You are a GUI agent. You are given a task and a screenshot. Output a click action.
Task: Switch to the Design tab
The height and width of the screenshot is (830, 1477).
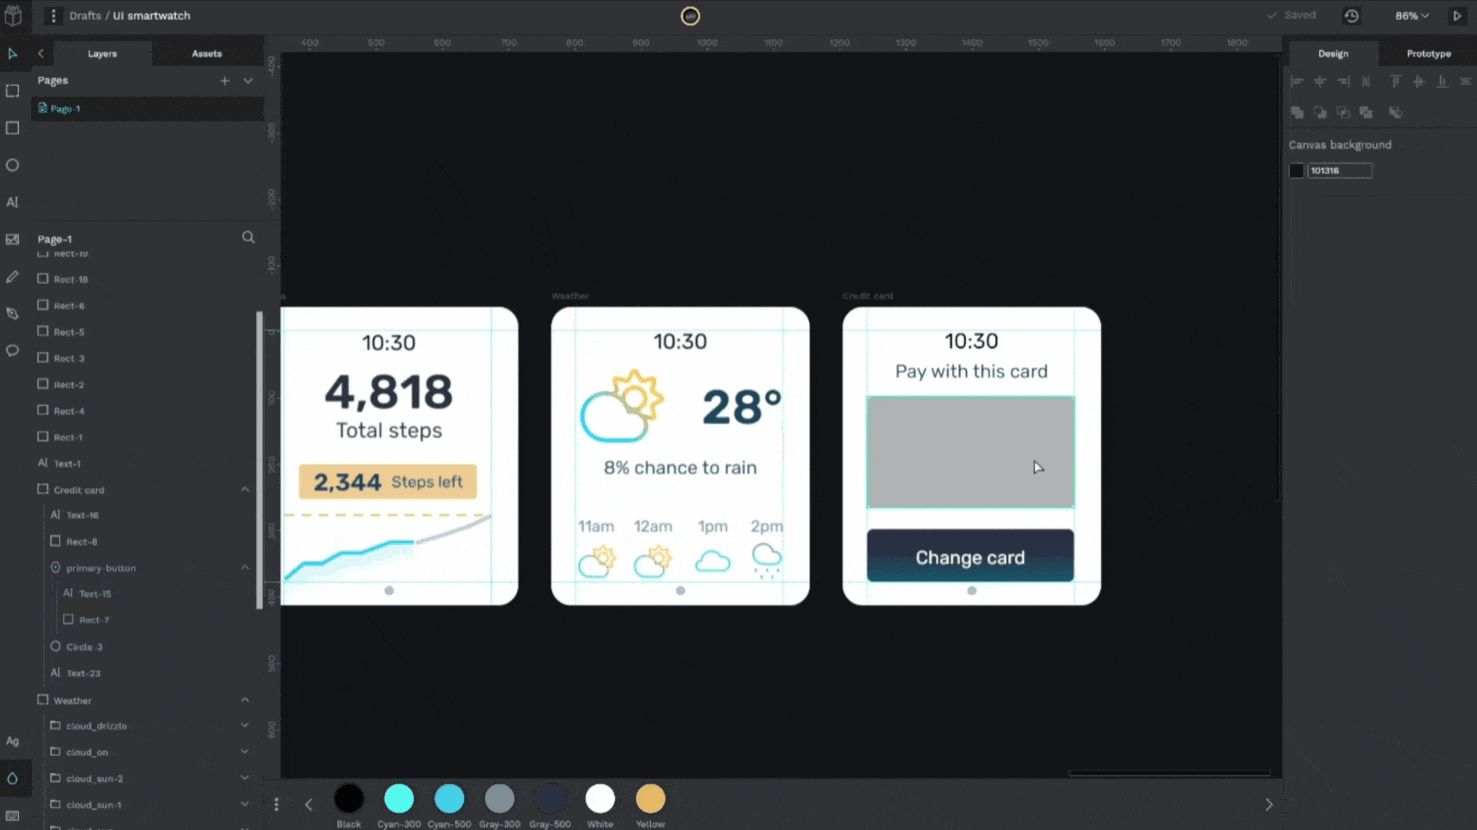pyautogui.click(x=1333, y=54)
